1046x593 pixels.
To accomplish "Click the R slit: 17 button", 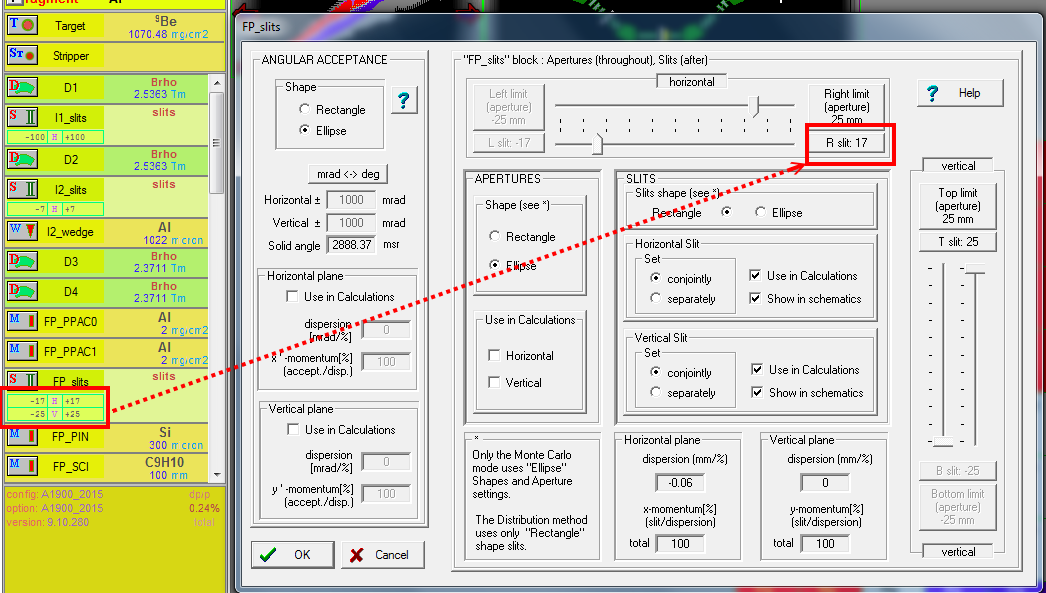I will (846, 143).
